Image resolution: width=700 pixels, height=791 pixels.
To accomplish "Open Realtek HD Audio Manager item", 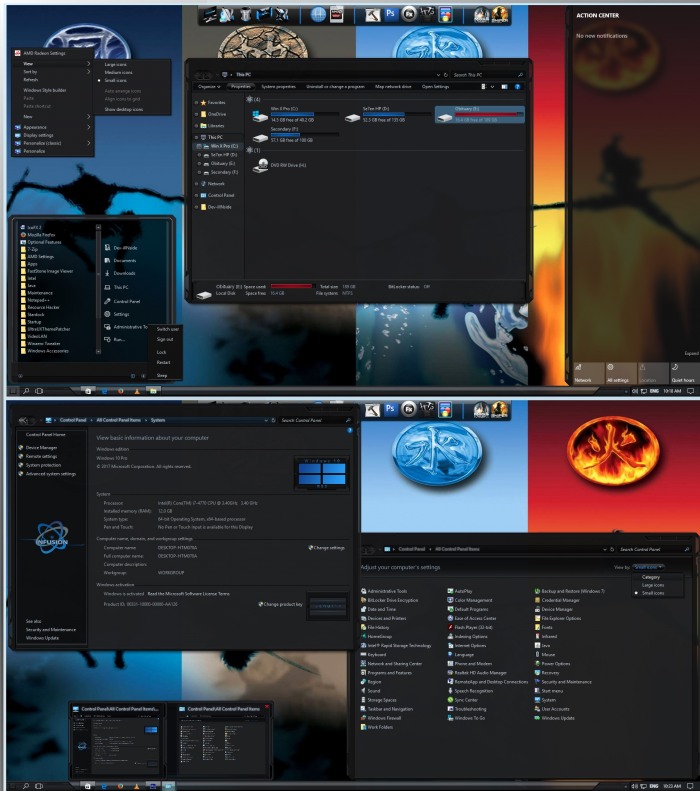I will coord(477,673).
